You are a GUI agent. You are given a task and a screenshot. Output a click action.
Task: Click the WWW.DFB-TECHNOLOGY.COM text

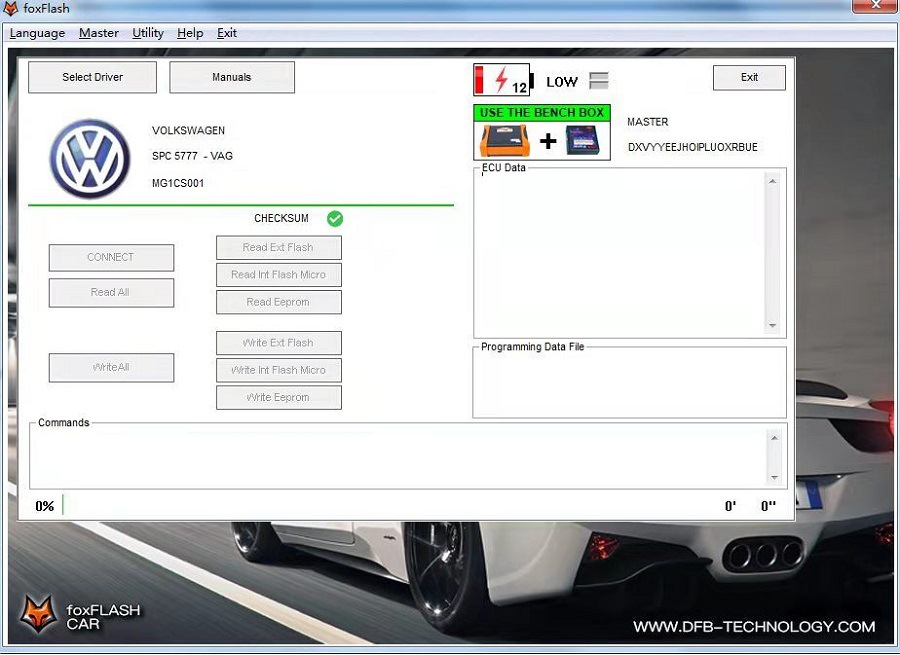click(754, 627)
